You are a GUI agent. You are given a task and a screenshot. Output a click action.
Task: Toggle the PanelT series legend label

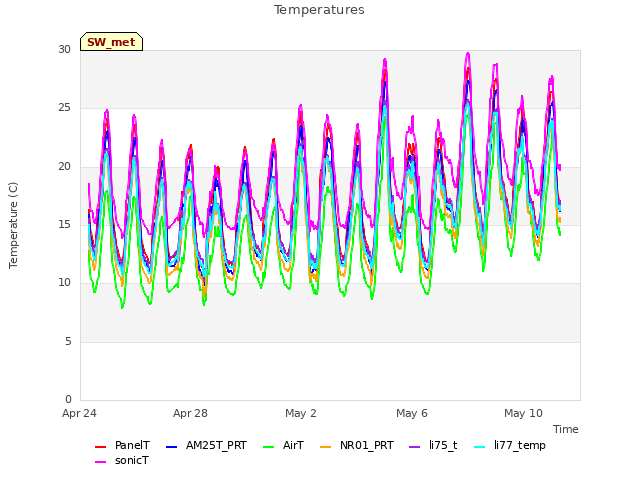click(x=132, y=445)
